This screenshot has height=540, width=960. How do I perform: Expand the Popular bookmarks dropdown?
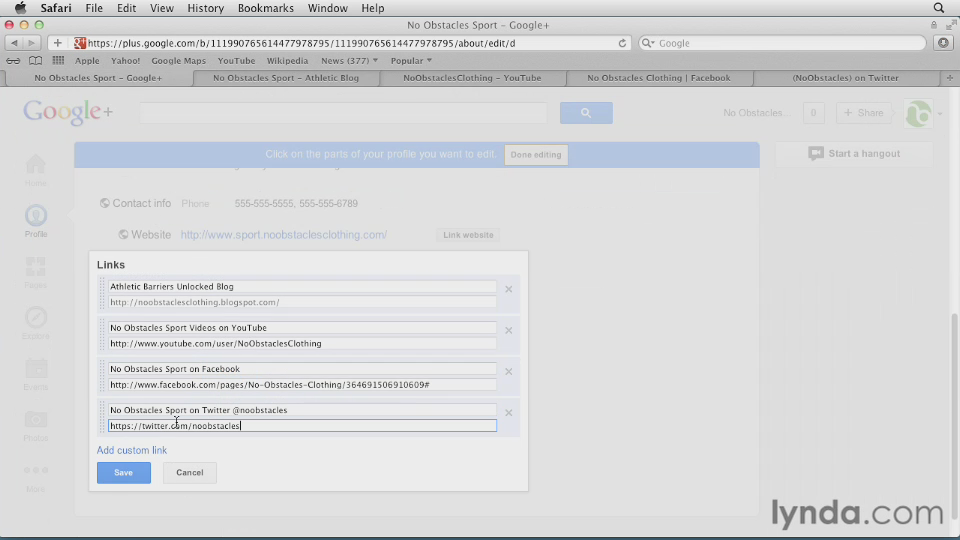tap(411, 61)
